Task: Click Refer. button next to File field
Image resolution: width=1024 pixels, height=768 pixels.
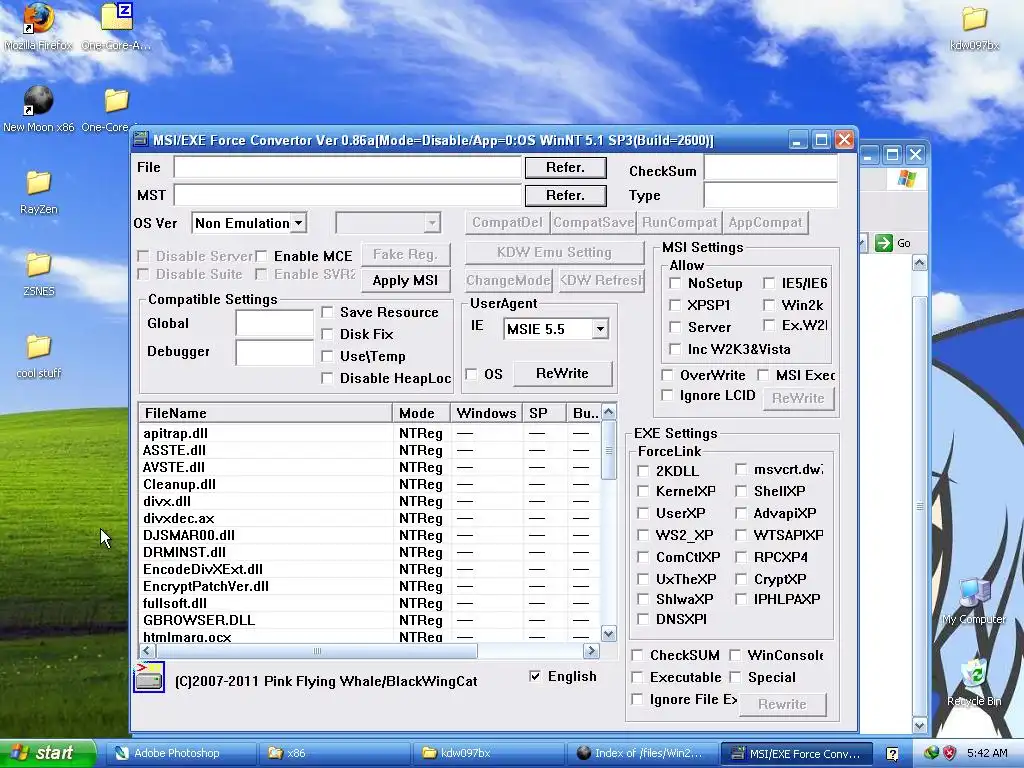Action: tap(566, 167)
